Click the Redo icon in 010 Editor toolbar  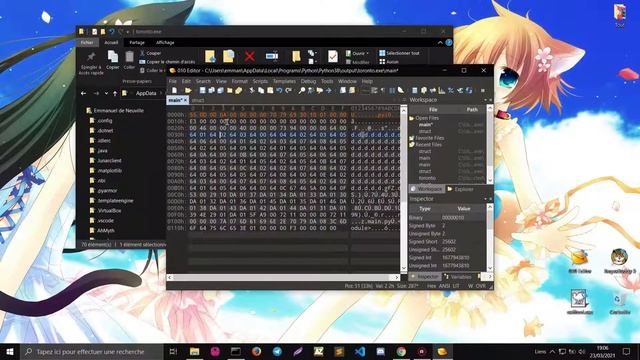[x=288, y=90]
